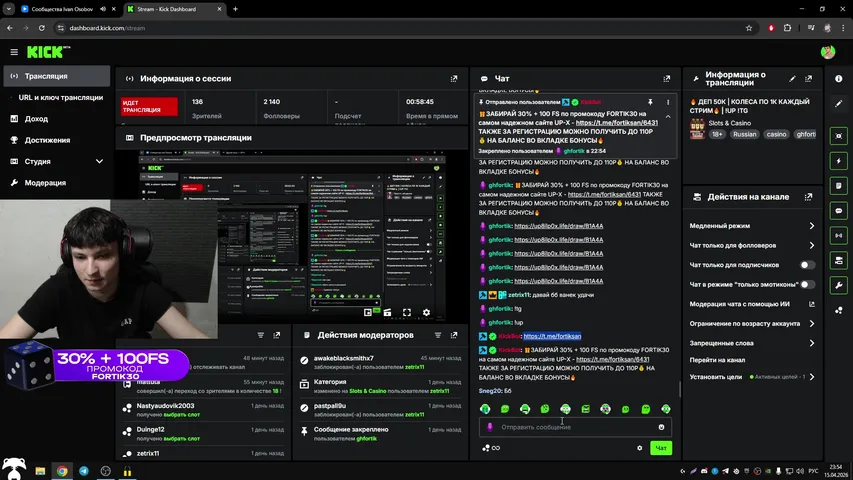Open the emote picker in the chat message box

(x=661, y=427)
